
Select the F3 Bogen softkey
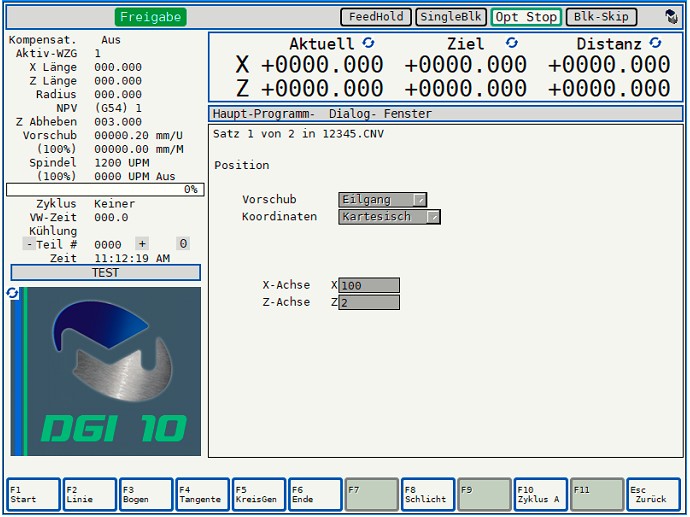[146, 495]
